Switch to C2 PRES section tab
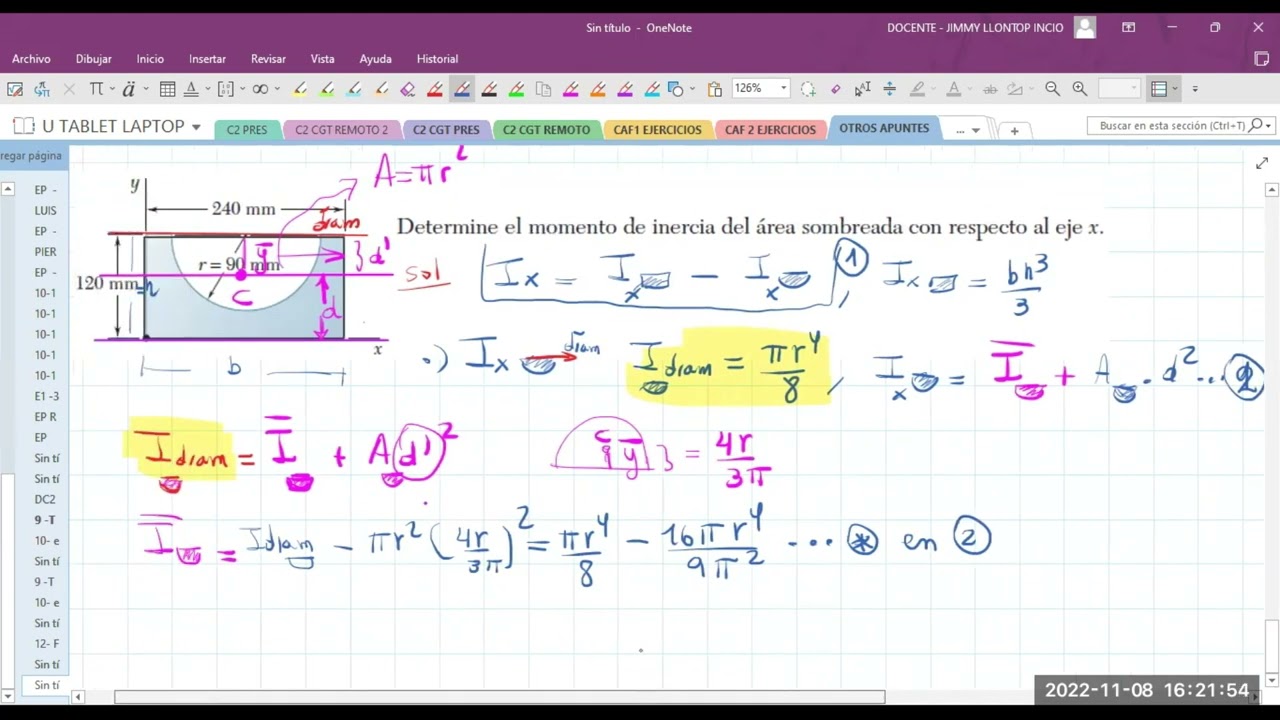The height and width of the screenshot is (720, 1280). pyautogui.click(x=247, y=130)
